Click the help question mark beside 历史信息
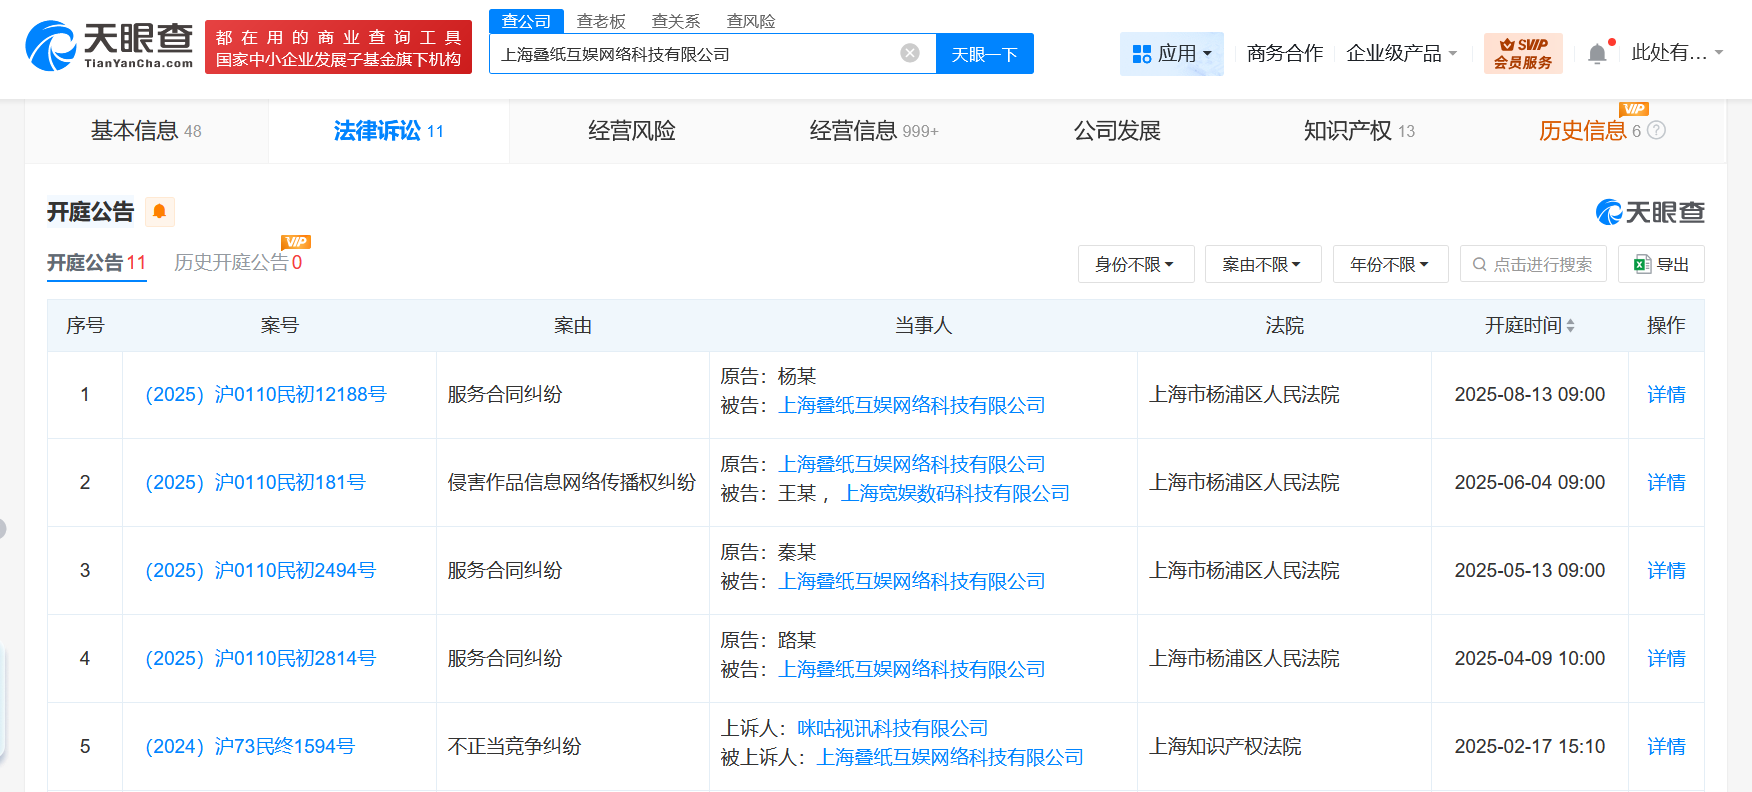Image resolution: width=1752 pixels, height=792 pixels. click(x=1656, y=131)
